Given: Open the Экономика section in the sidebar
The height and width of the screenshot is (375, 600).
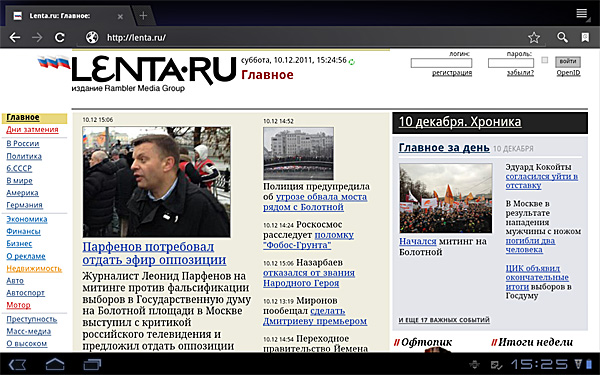Looking at the screenshot, I should (27, 219).
